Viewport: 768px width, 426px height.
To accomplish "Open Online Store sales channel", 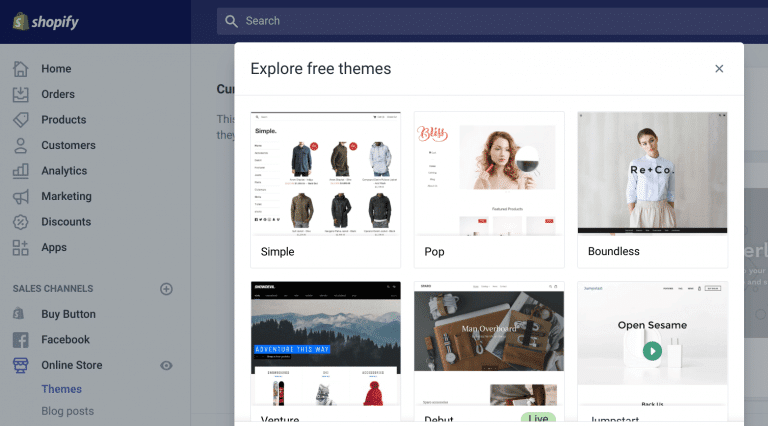I will pyautogui.click(x=72, y=365).
